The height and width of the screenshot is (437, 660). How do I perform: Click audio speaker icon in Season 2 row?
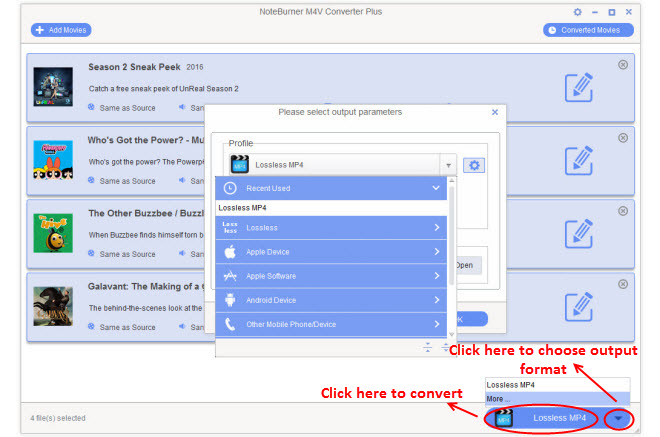[182, 107]
